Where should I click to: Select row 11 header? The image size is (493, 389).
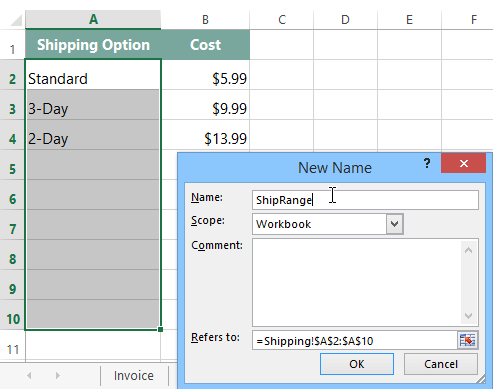12,345
